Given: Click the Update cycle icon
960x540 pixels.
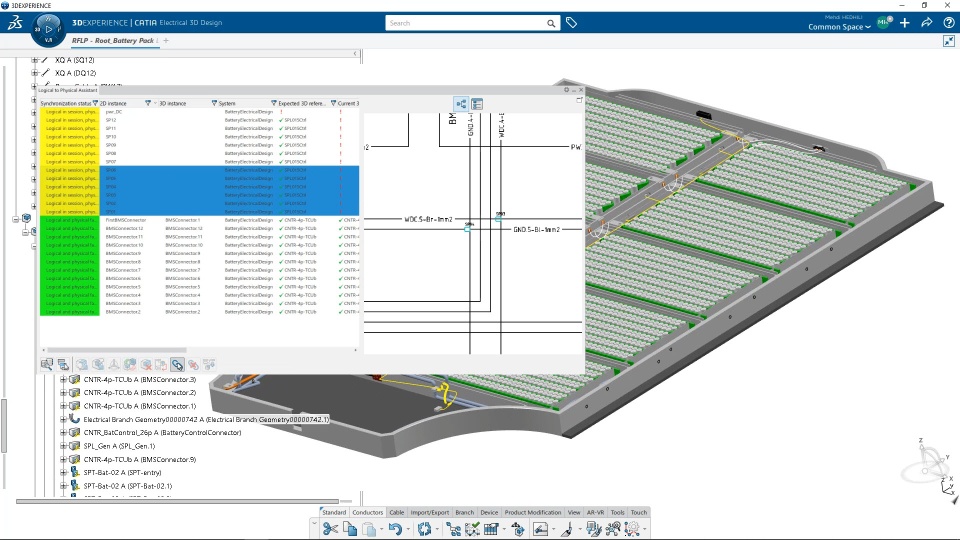Looking at the screenshot, I should pos(424,528).
